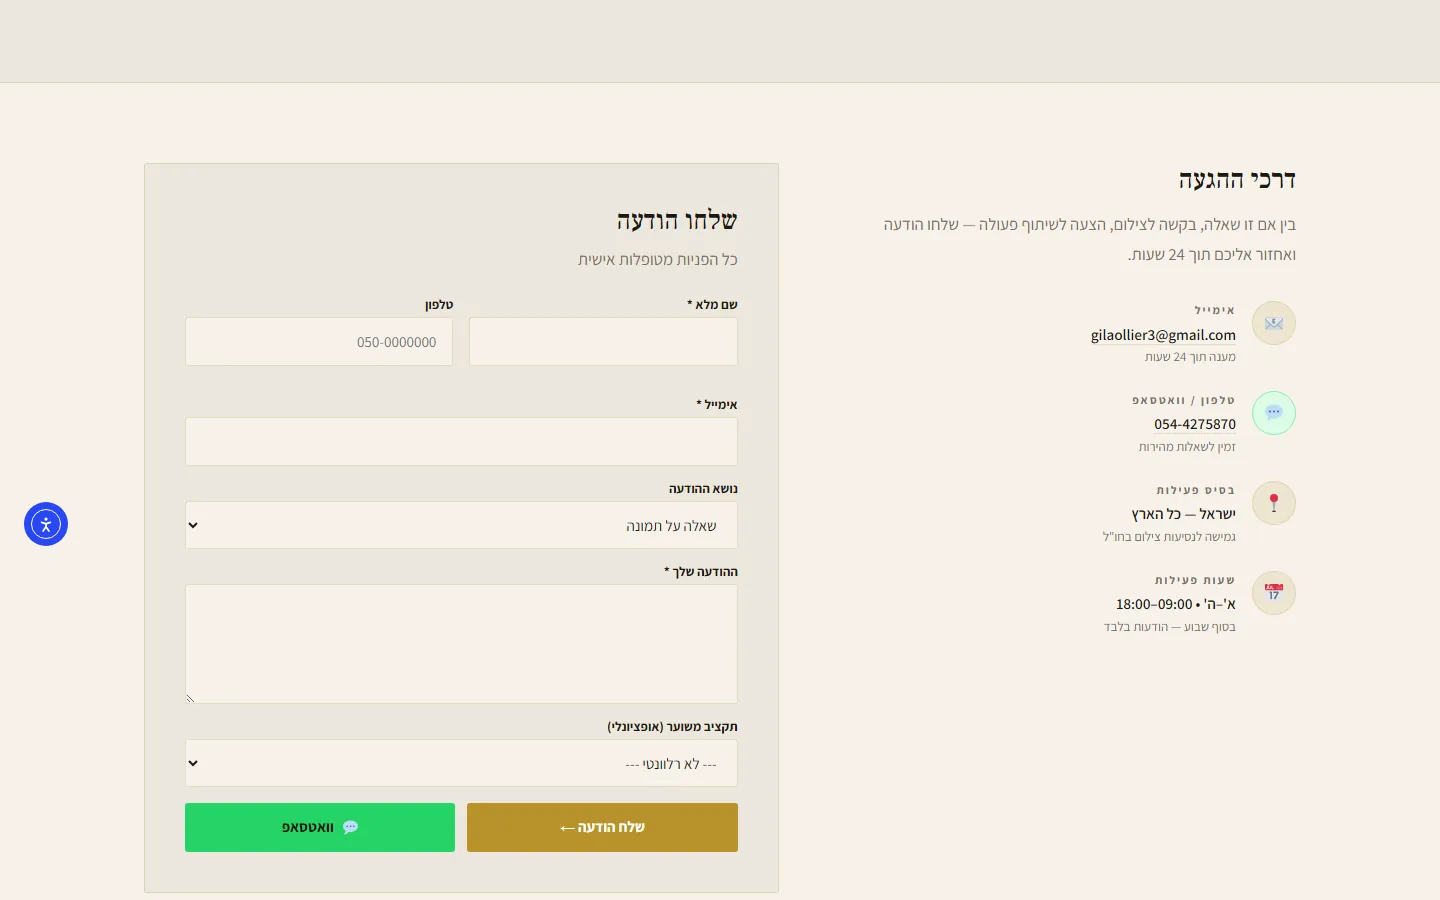Open the נושא ההודעה dropdown
The height and width of the screenshot is (900, 1440).
pyautogui.click(x=461, y=525)
